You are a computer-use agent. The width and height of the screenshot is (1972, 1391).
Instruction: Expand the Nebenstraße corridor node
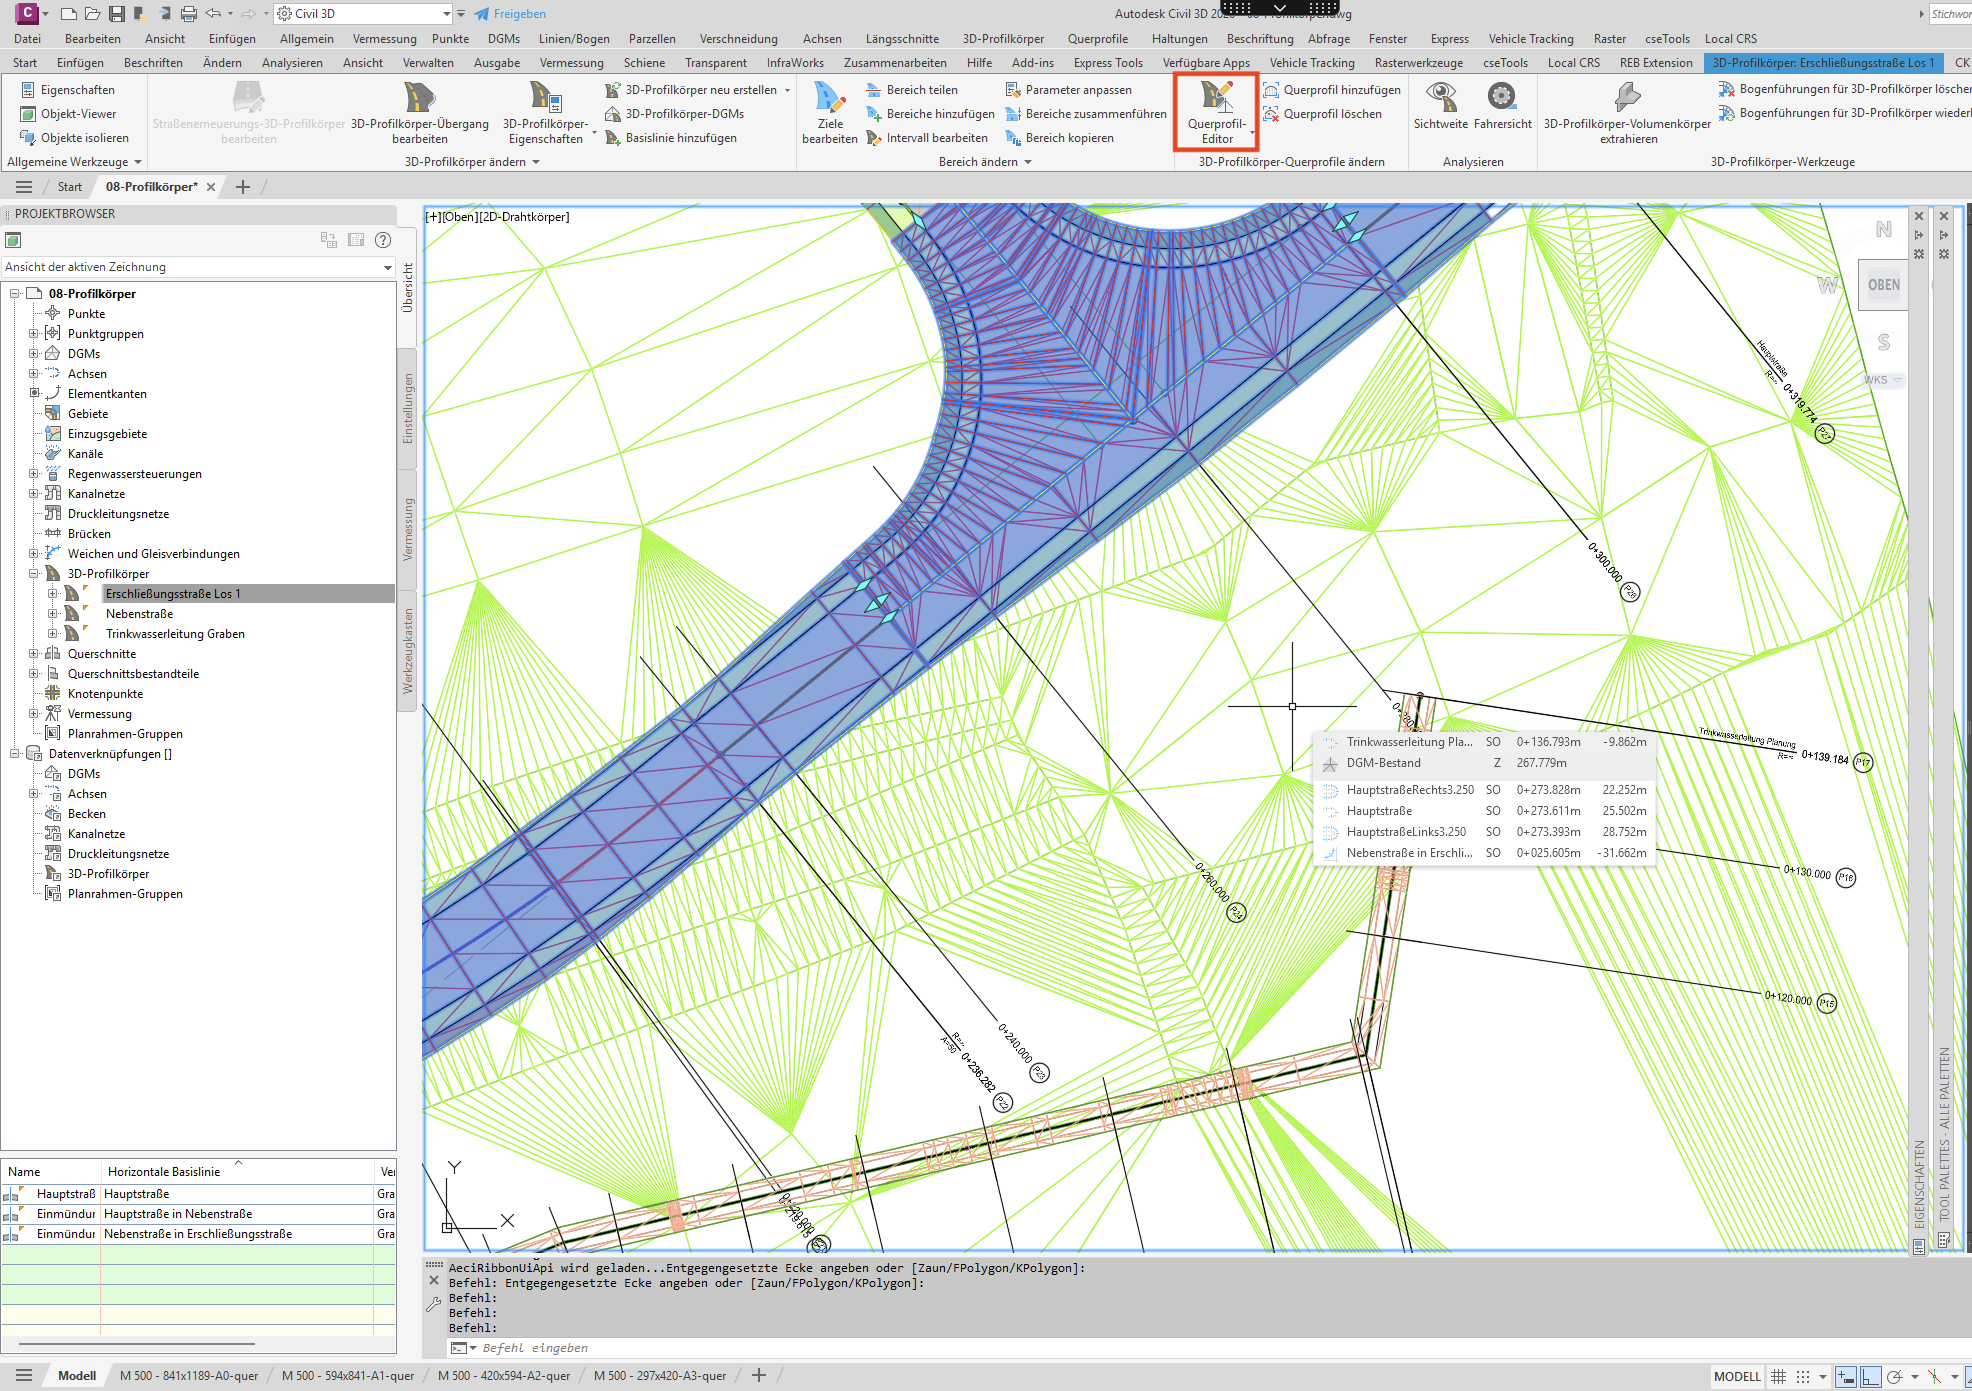(52, 614)
